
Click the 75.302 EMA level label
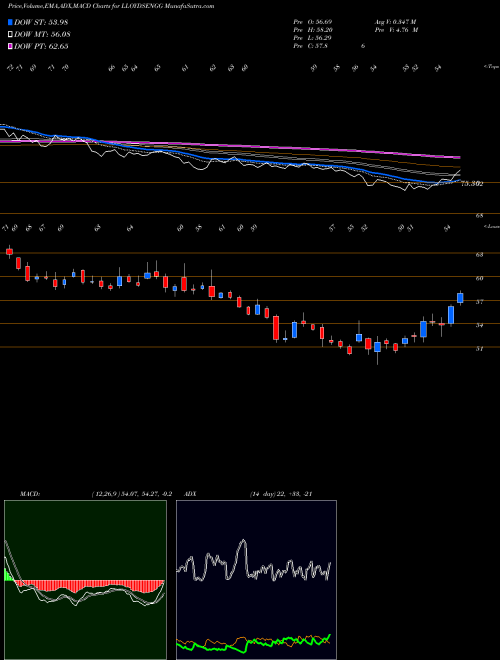tap(472, 184)
